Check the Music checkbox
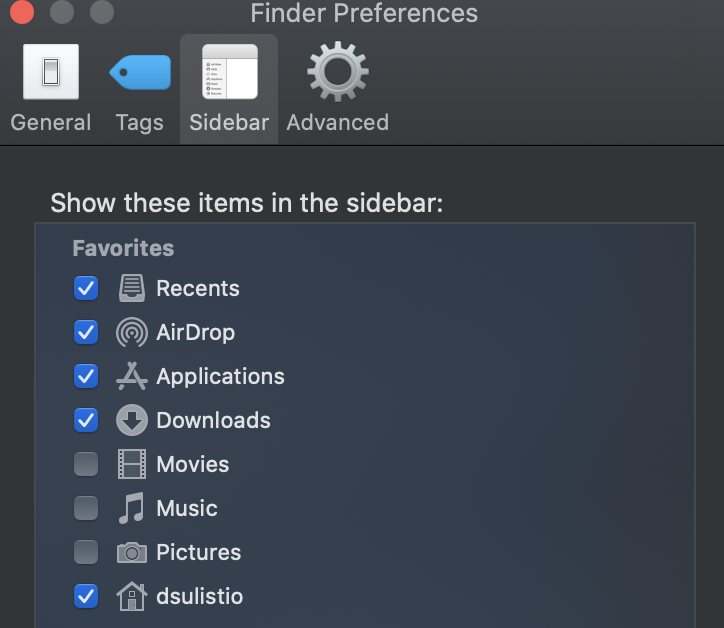 86,508
